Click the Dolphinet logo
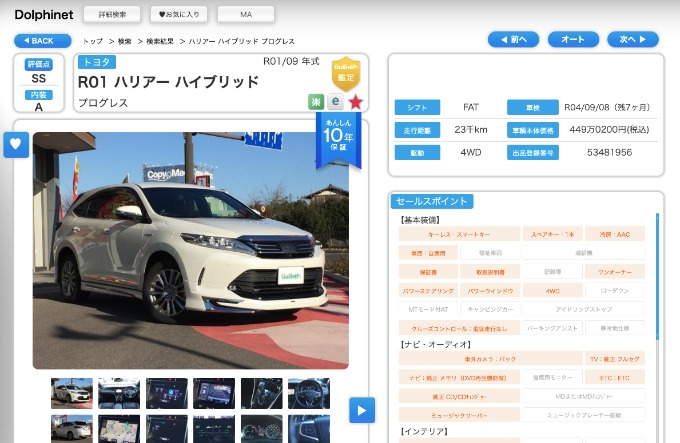This screenshot has height=443, width=680. tap(44, 15)
